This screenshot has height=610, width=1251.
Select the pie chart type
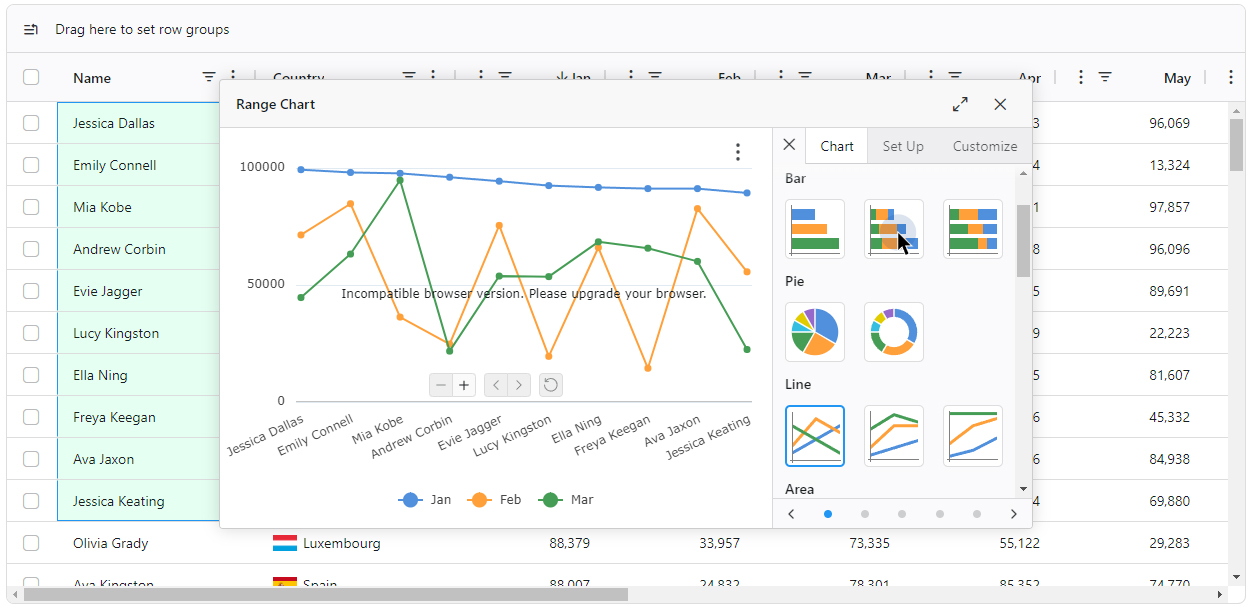point(814,332)
